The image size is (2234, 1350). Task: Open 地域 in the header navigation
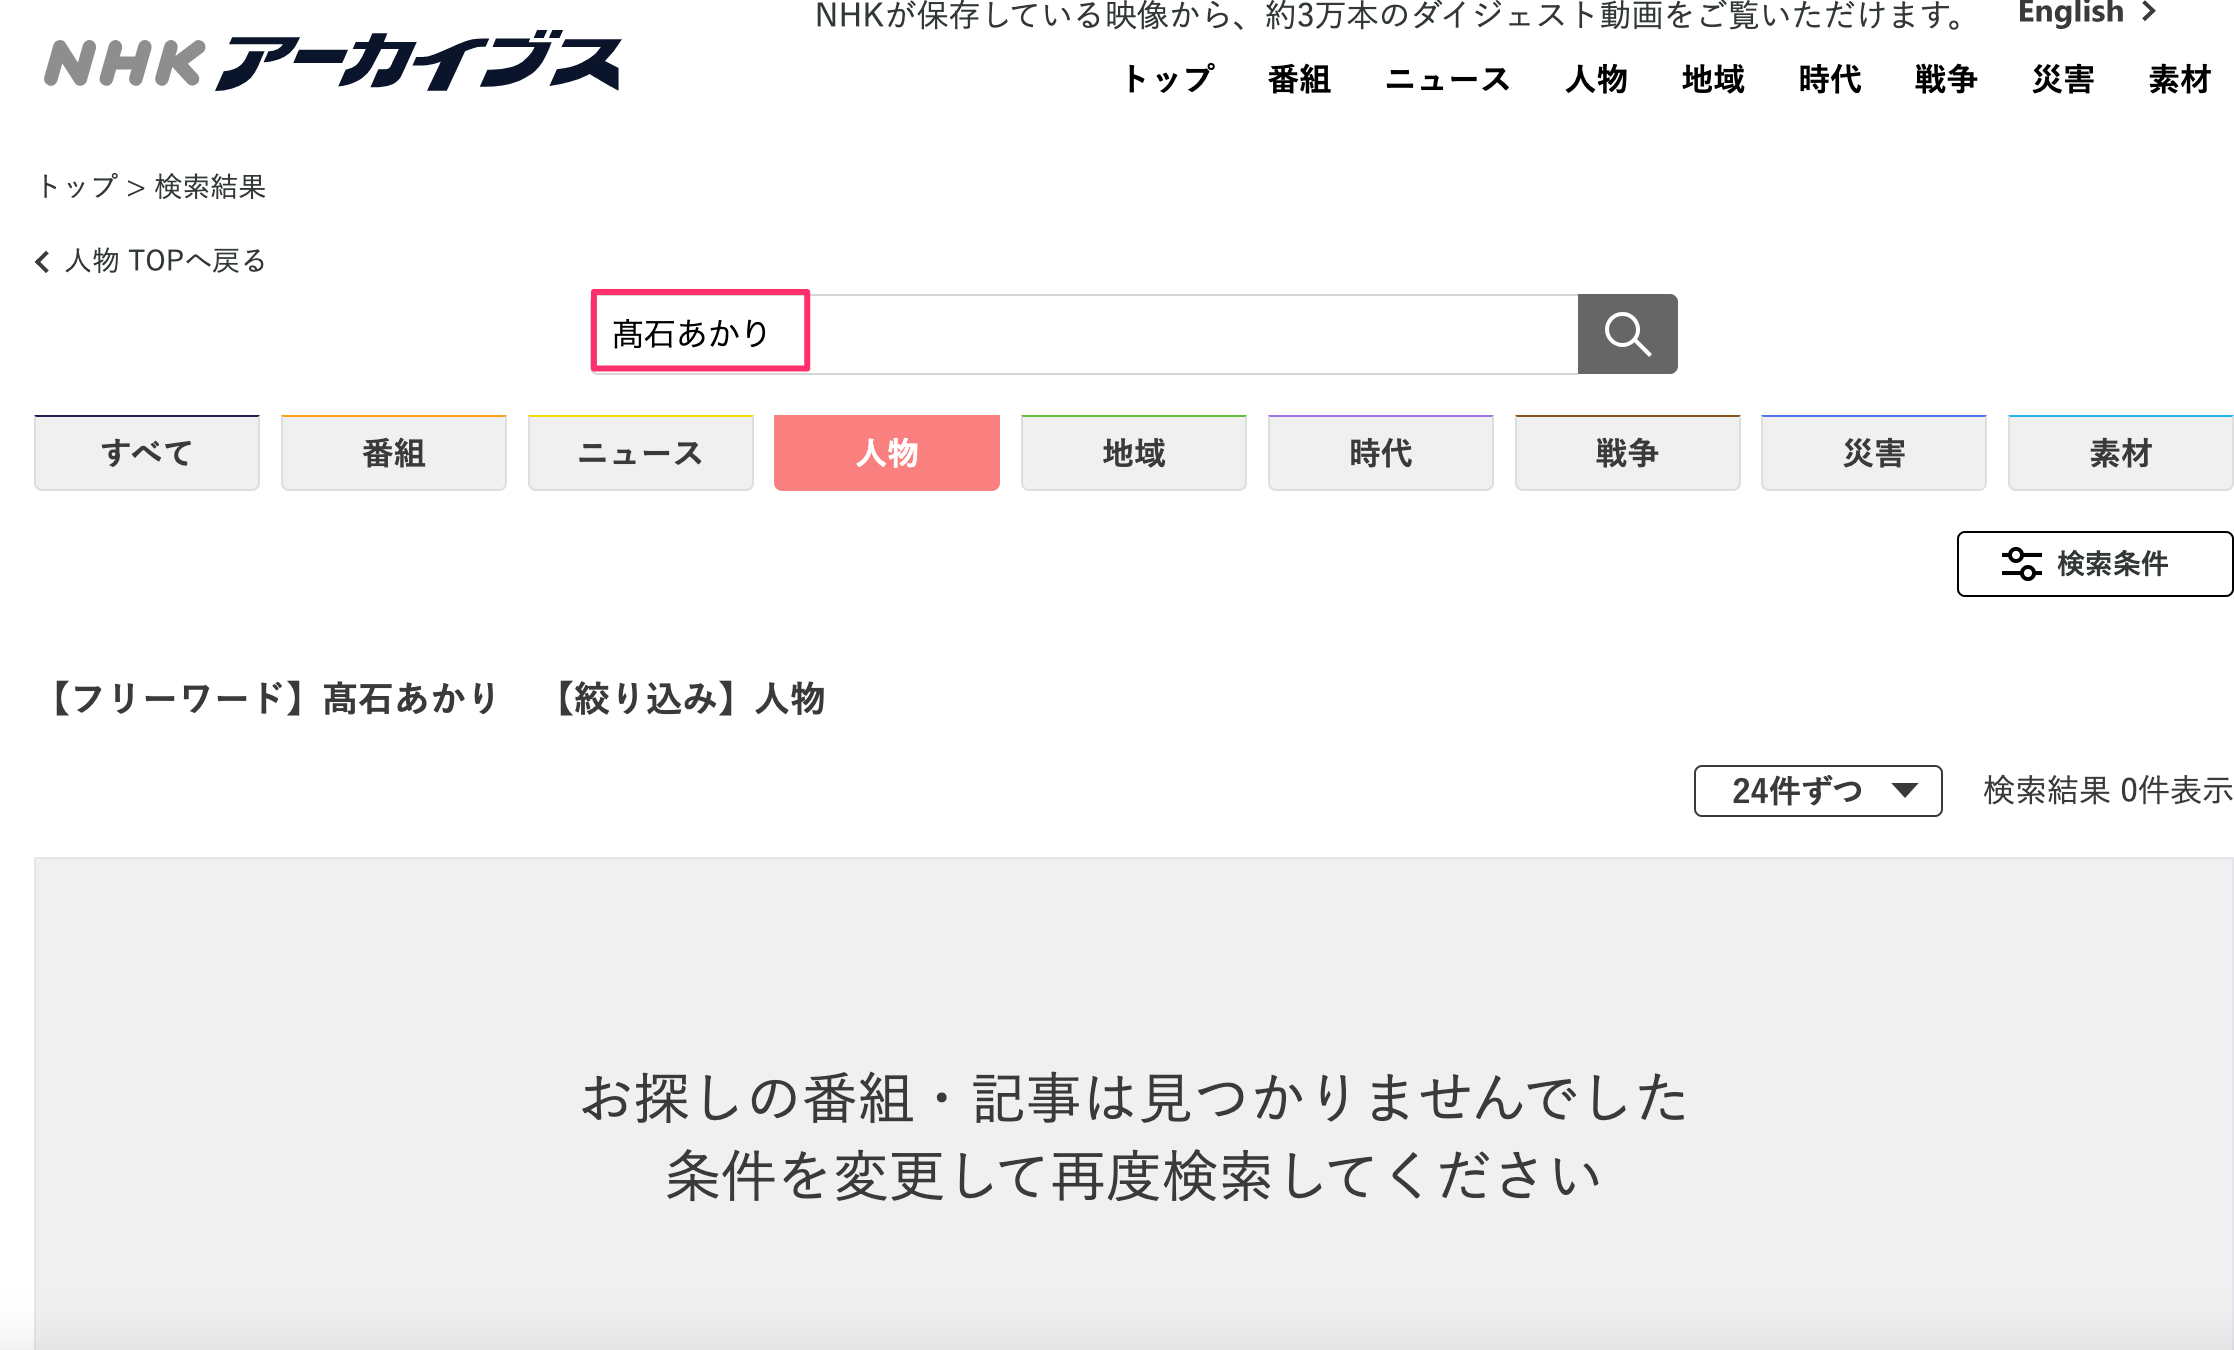pos(1713,79)
